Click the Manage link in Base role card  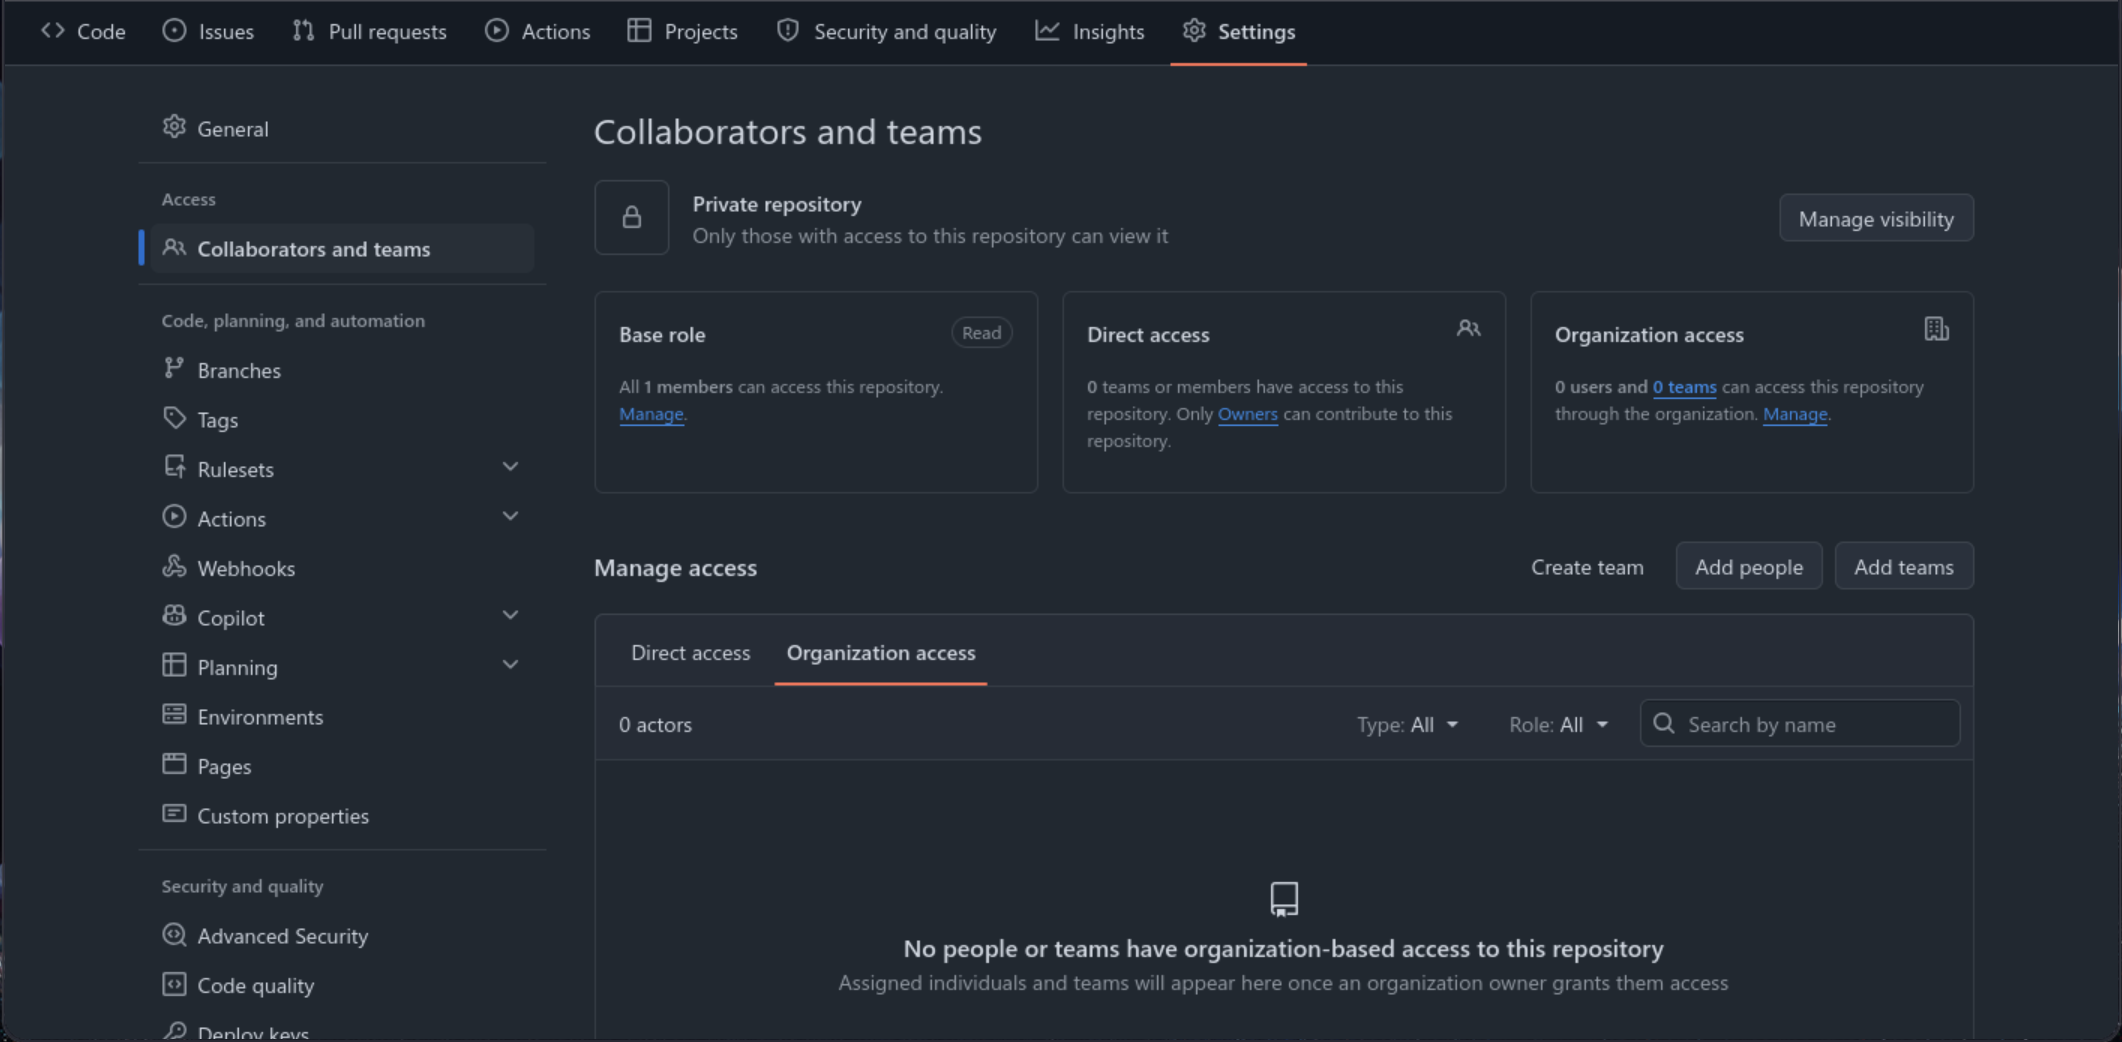pos(651,414)
